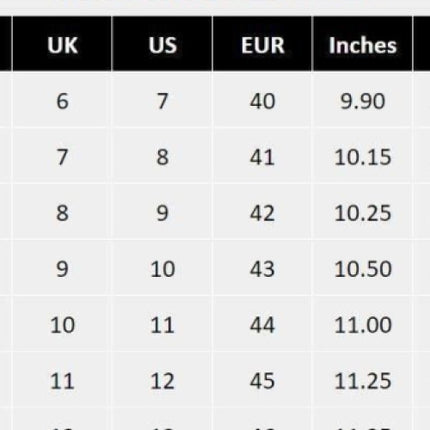Select EUR size 45 cell

(x=262, y=381)
